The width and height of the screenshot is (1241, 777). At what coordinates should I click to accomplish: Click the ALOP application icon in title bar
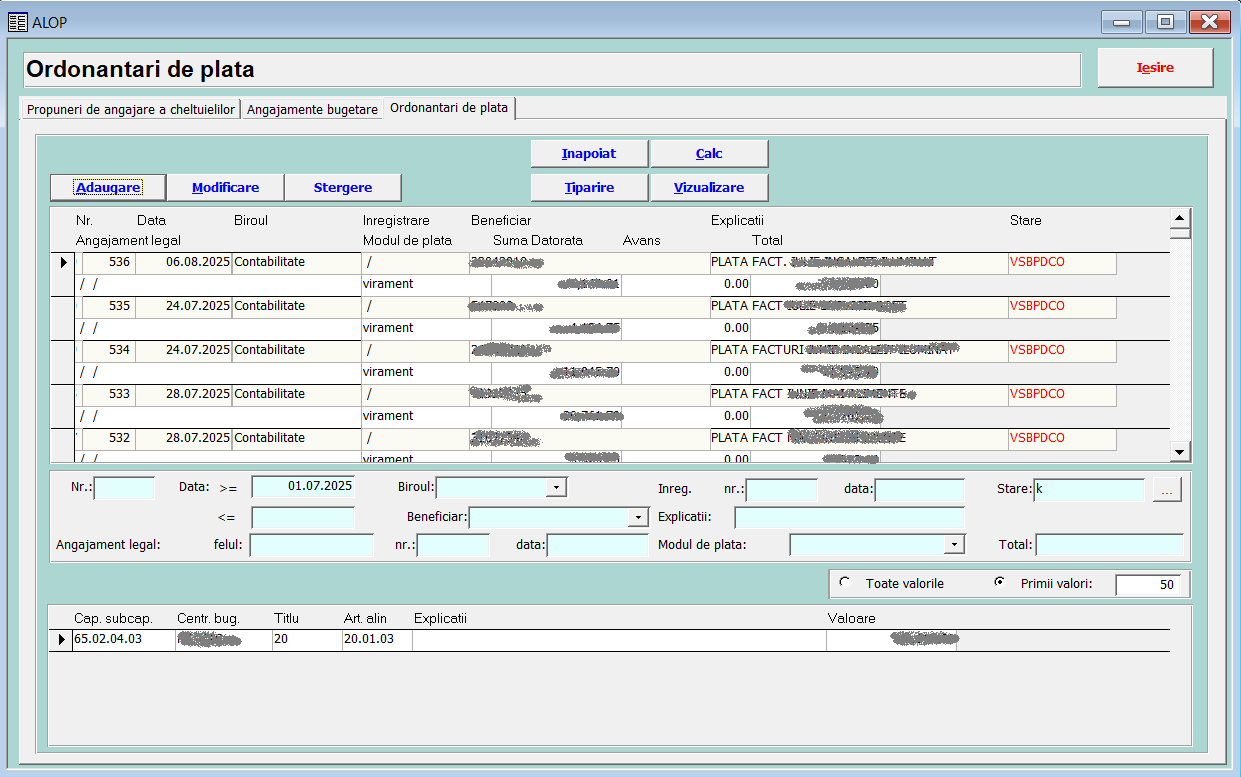17,22
